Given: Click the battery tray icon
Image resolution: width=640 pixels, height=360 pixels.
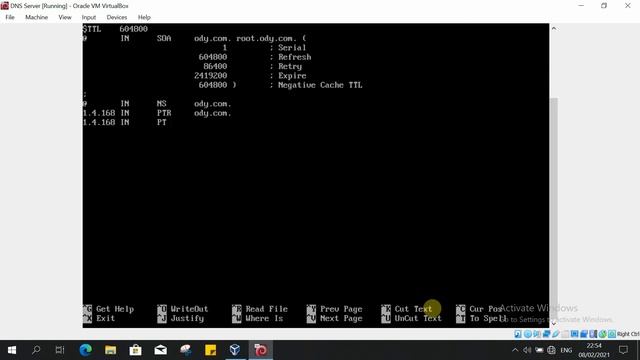Looking at the screenshot, I should (x=539, y=350).
